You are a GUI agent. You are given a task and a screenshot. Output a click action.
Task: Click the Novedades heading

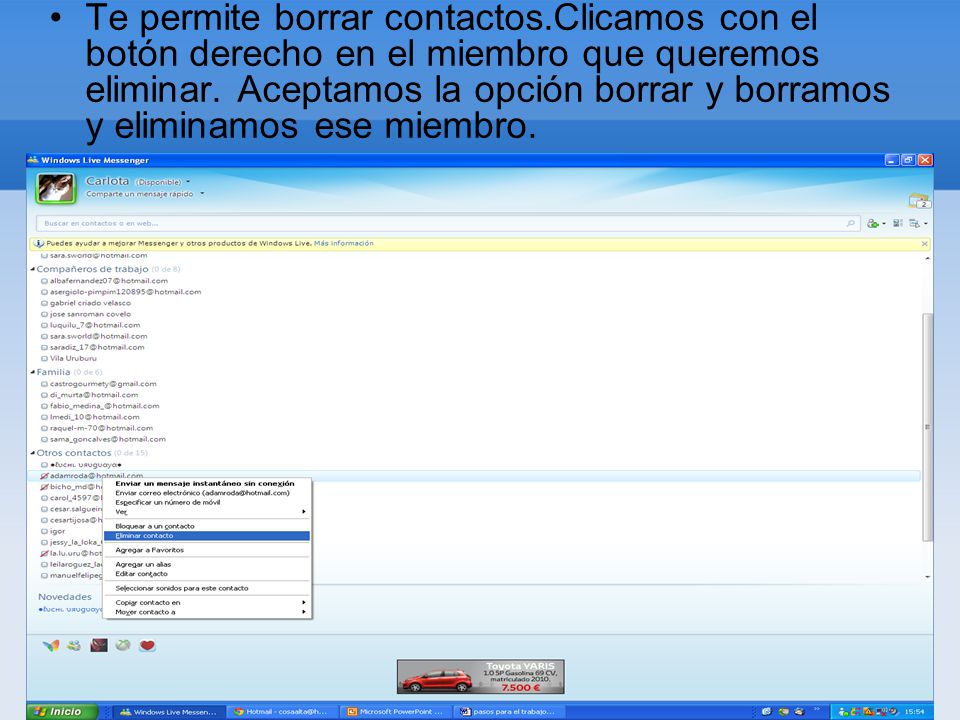65,597
